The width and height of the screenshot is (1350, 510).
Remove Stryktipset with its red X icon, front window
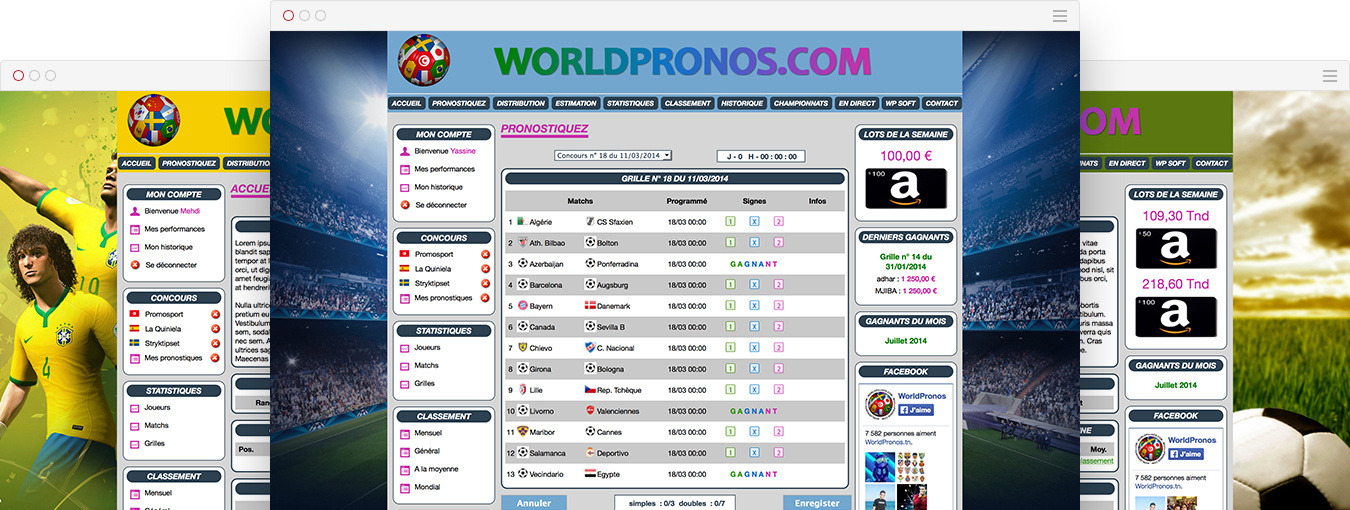pos(485,283)
